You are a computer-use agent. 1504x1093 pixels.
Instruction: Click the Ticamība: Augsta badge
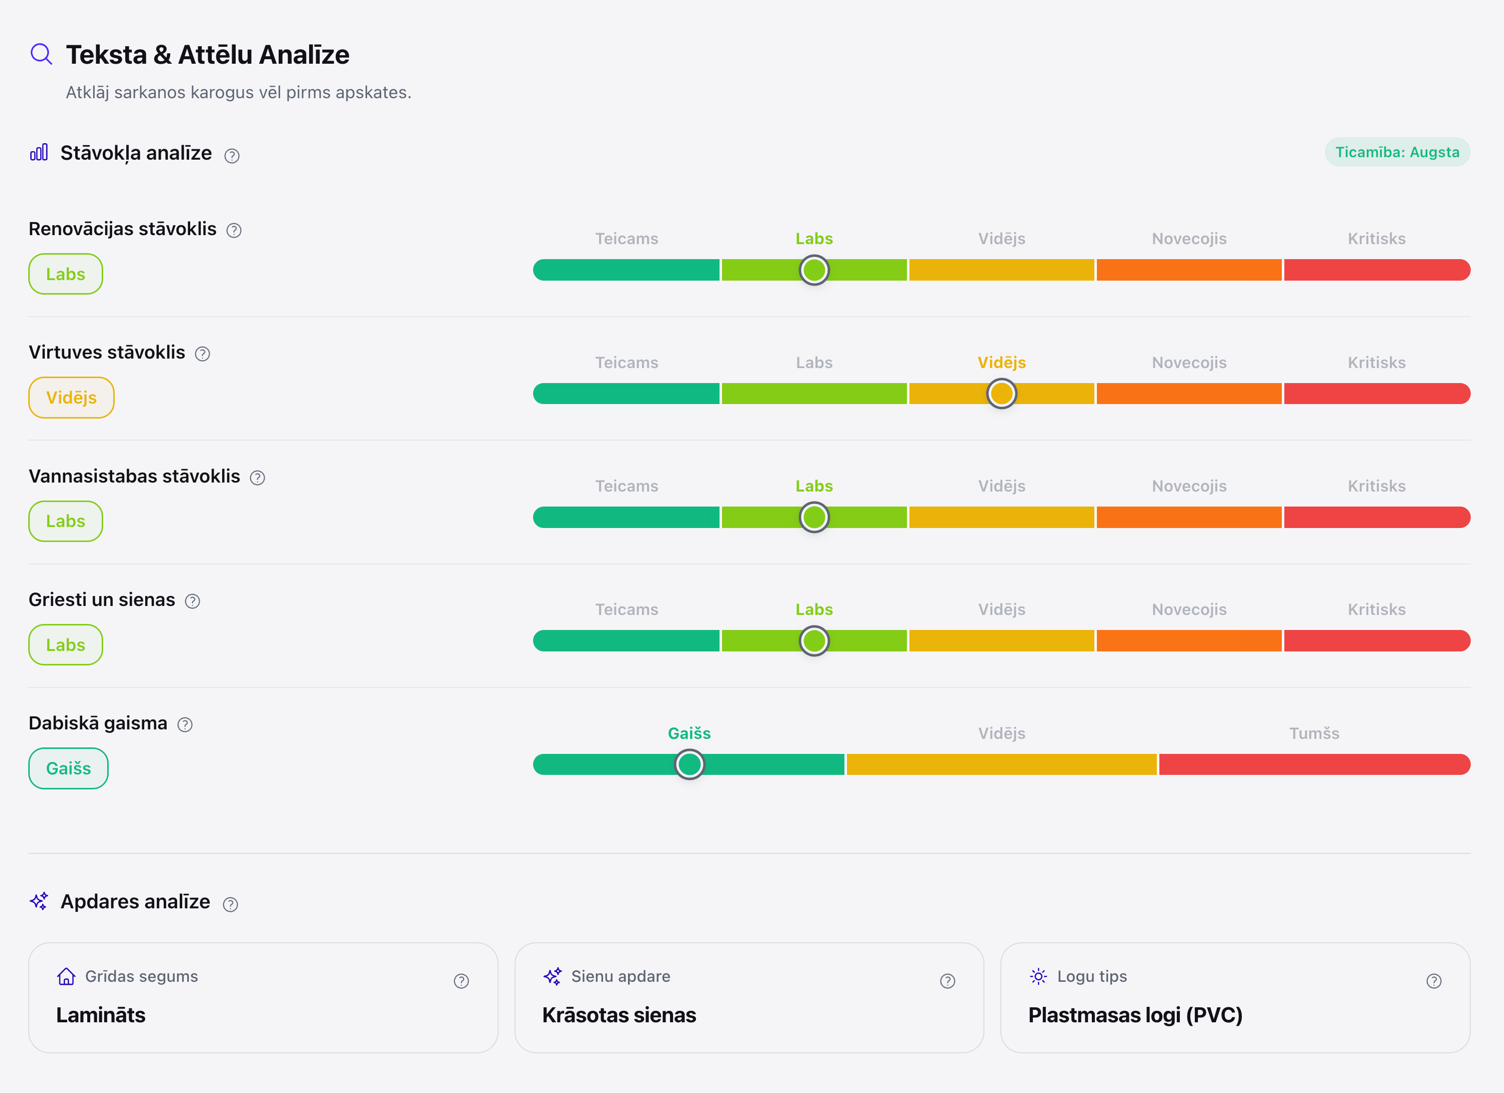[x=1397, y=152]
